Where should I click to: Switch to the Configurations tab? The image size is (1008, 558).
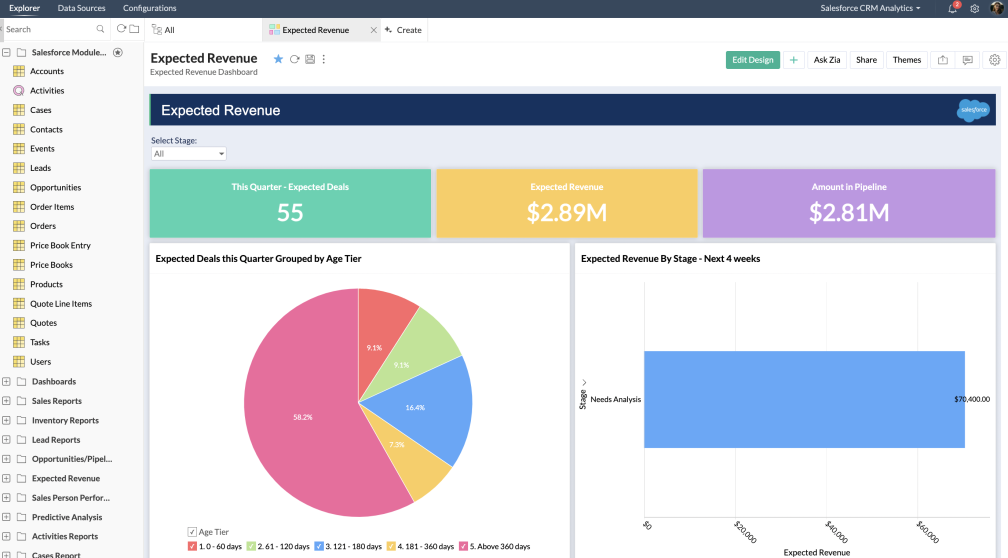tap(150, 8)
